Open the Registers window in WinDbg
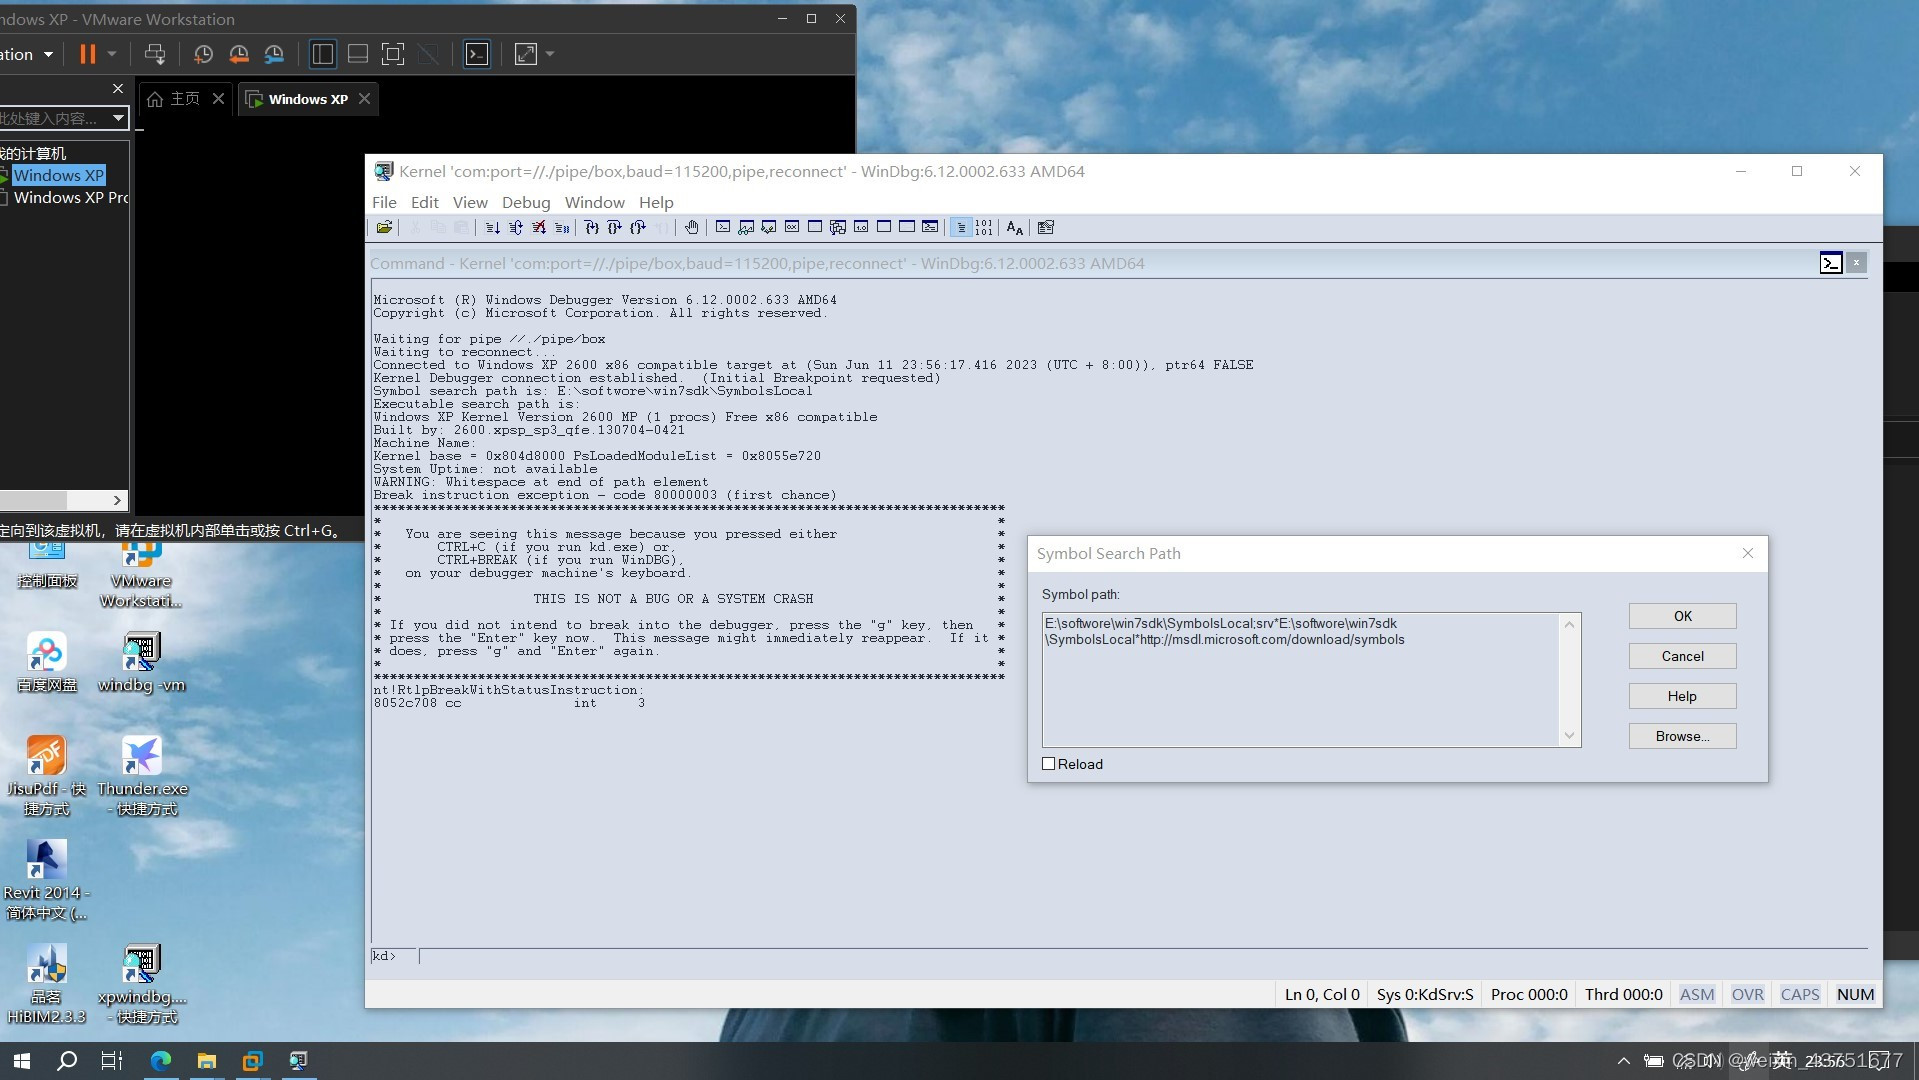The height and width of the screenshot is (1080, 1919). click(x=791, y=227)
